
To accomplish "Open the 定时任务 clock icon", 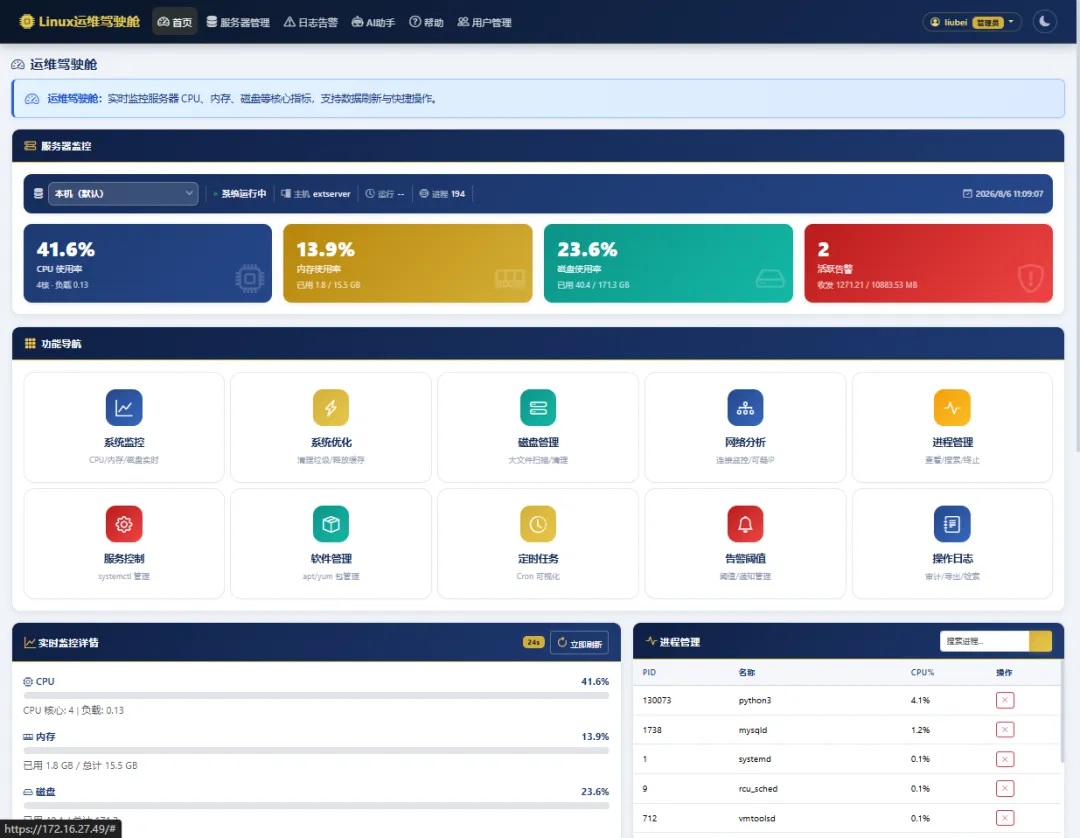I will coord(538,523).
